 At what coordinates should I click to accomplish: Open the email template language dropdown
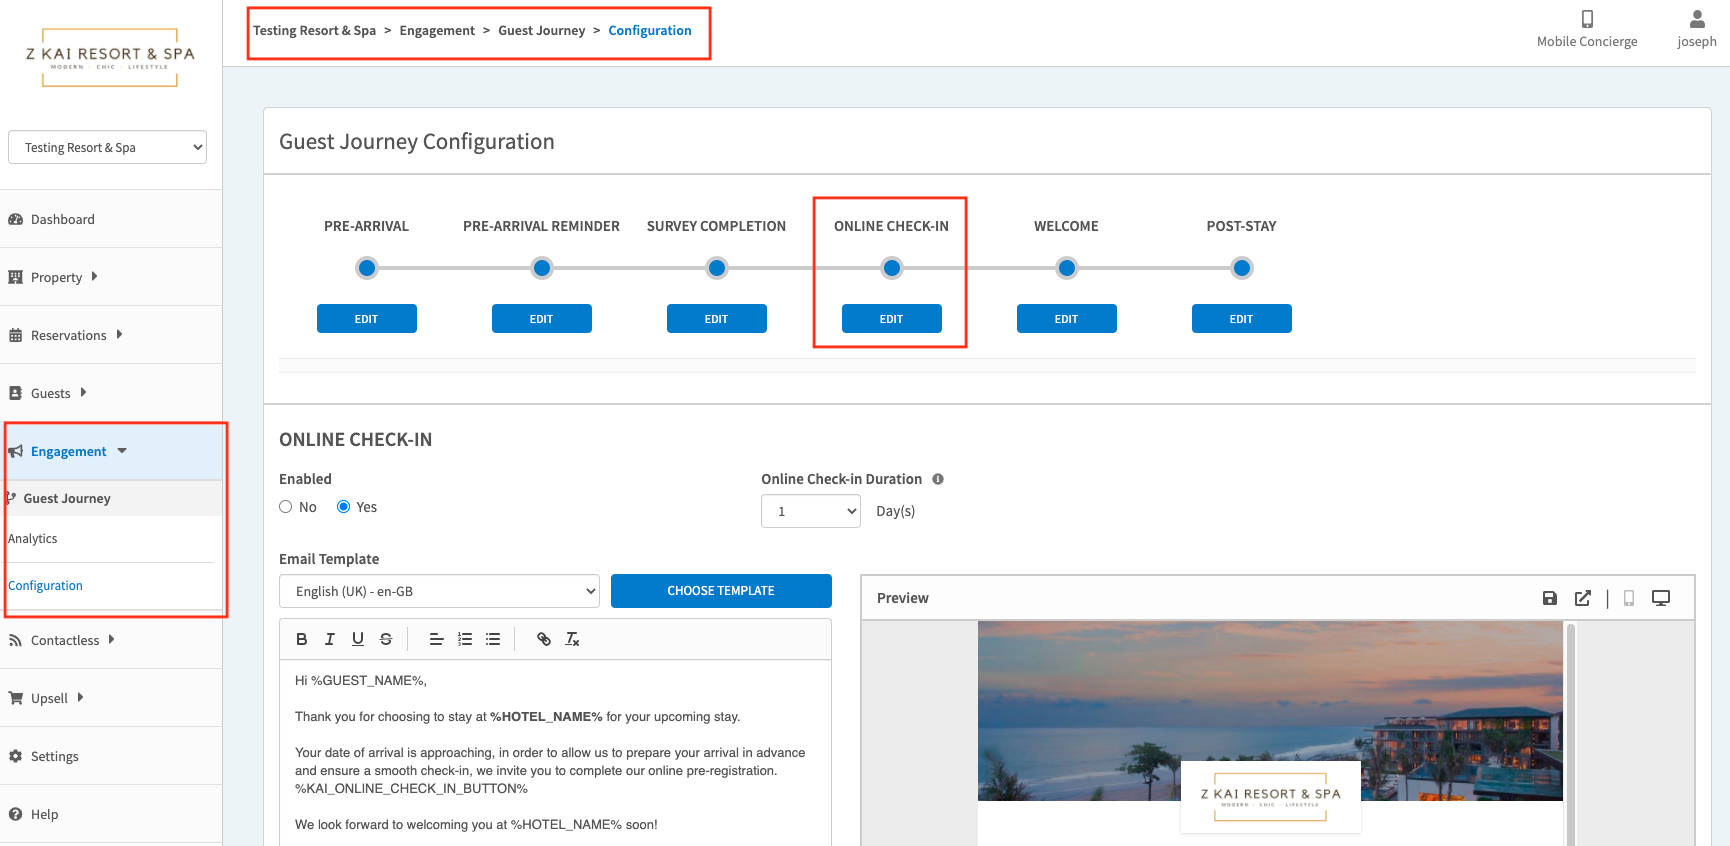point(439,591)
